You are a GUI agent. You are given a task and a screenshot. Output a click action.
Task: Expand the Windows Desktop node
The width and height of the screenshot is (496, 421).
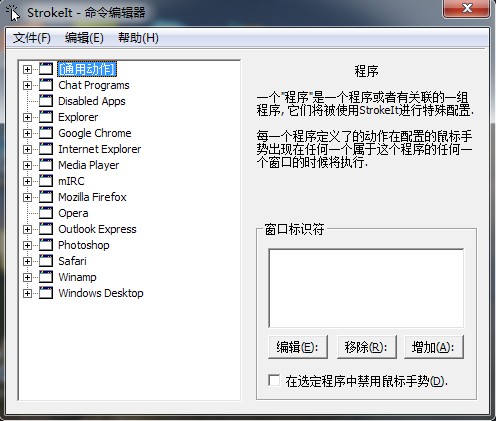pyautogui.click(x=27, y=293)
